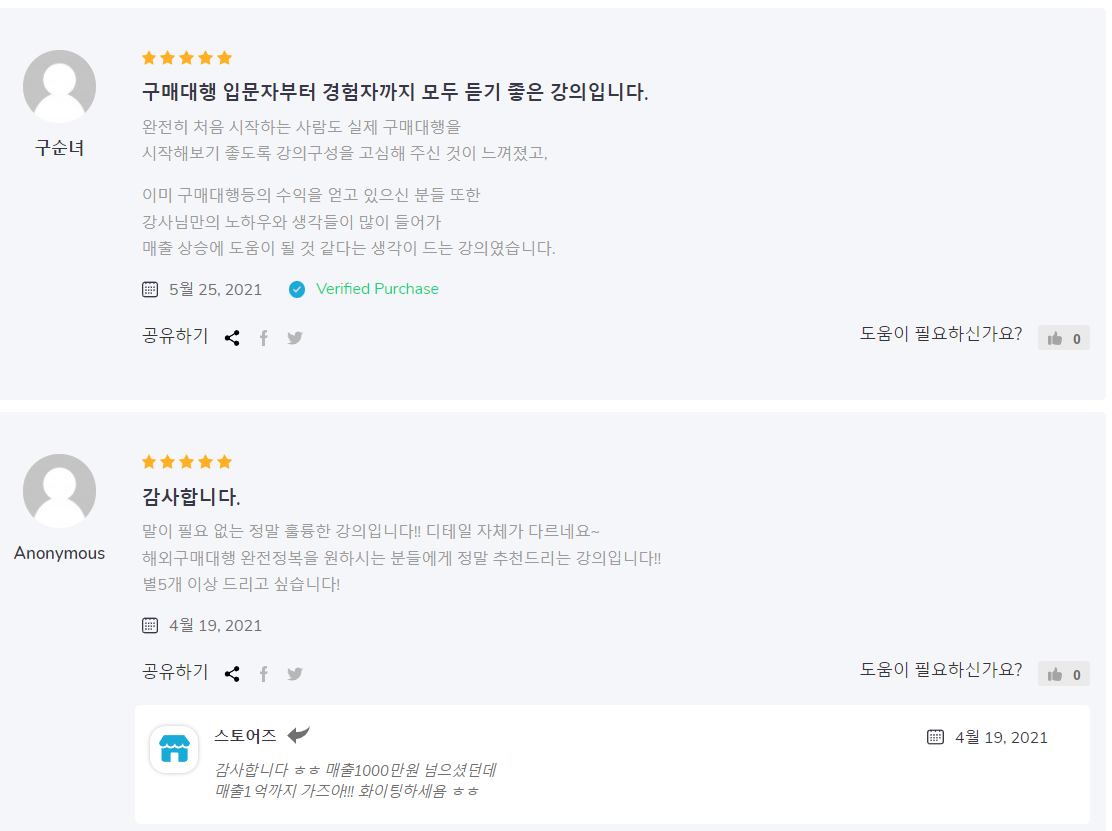The height and width of the screenshot is (831, 1112).
Task: Click share icon in Anonymous review
Action: click(232, 674)
